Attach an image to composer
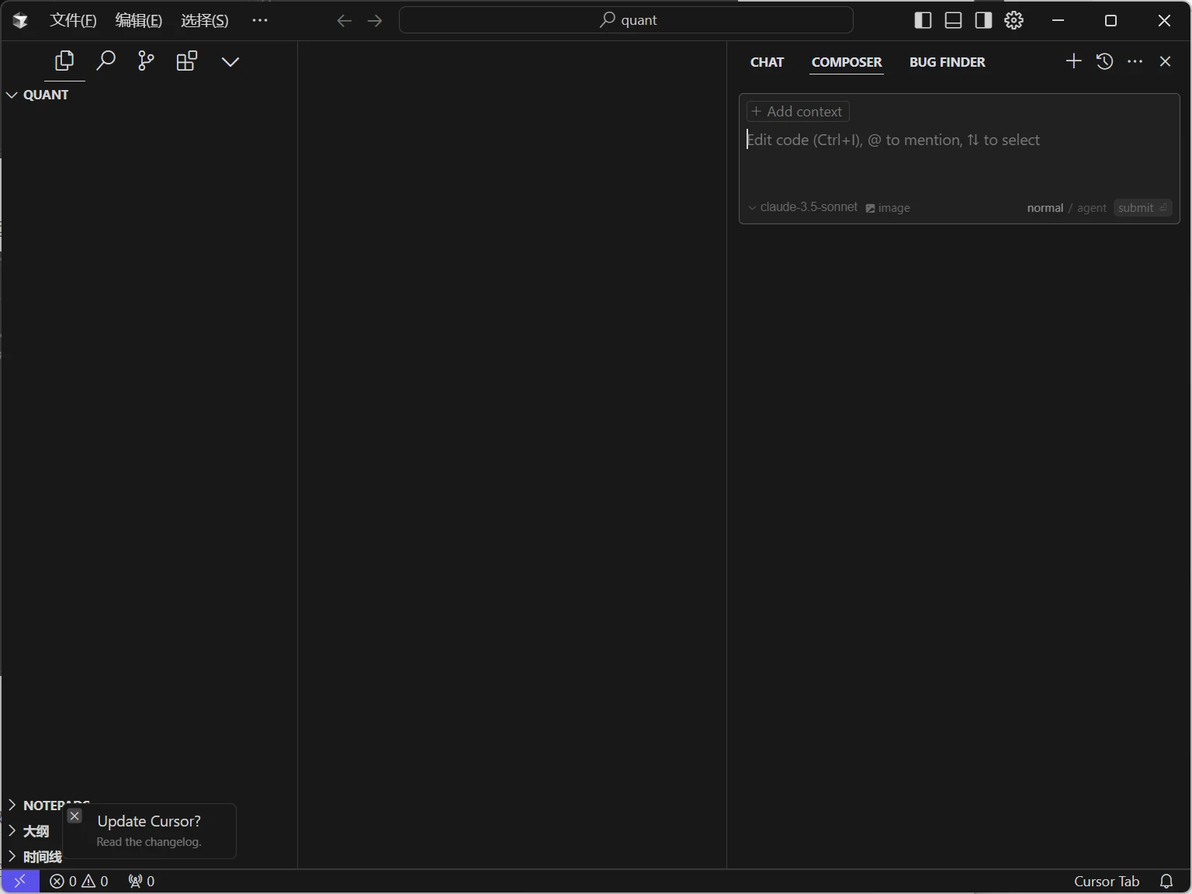 point(888,208)
